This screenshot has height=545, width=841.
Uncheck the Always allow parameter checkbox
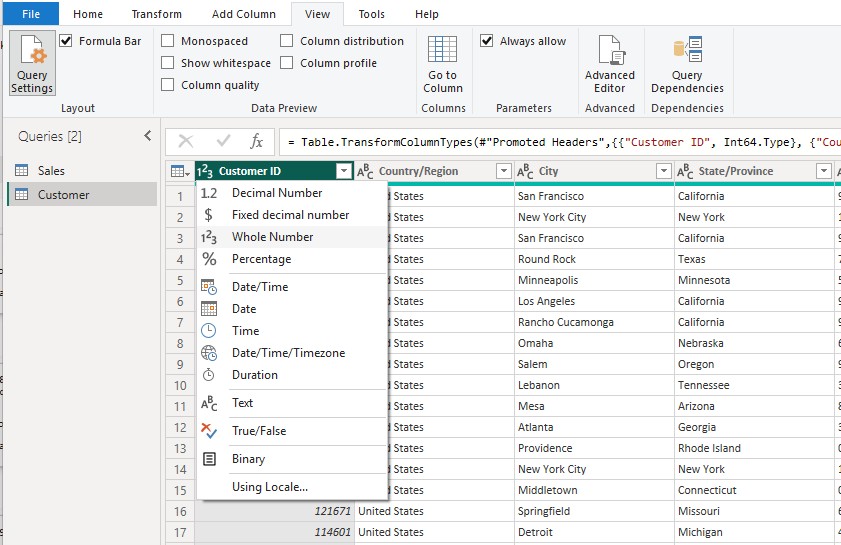click(486, 41)
